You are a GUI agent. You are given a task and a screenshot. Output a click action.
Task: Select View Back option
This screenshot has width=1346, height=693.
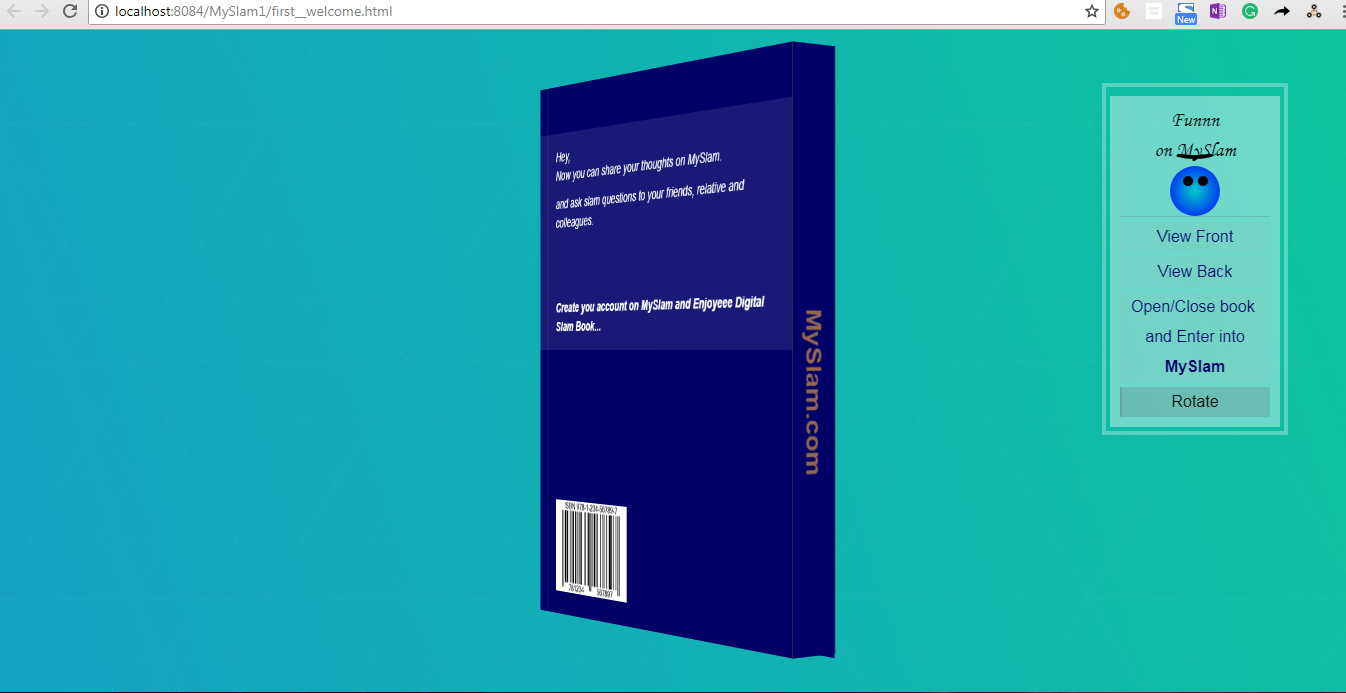[x=1195, y=272]
